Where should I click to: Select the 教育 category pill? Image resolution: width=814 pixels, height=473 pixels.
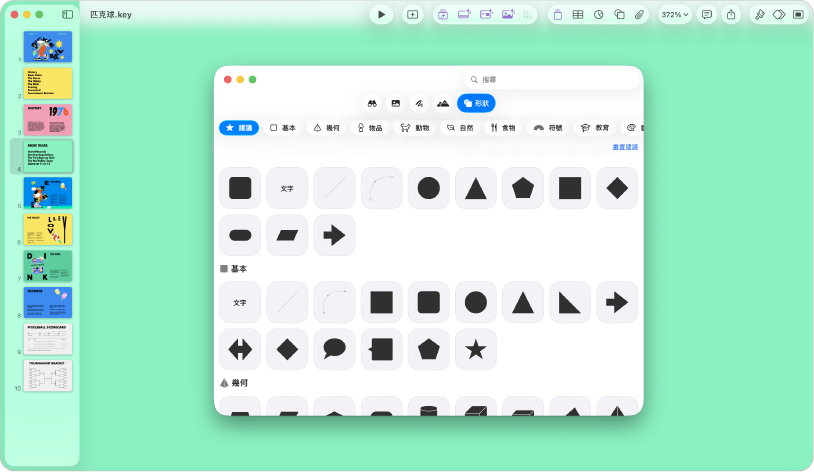click(x=595, y=128)
